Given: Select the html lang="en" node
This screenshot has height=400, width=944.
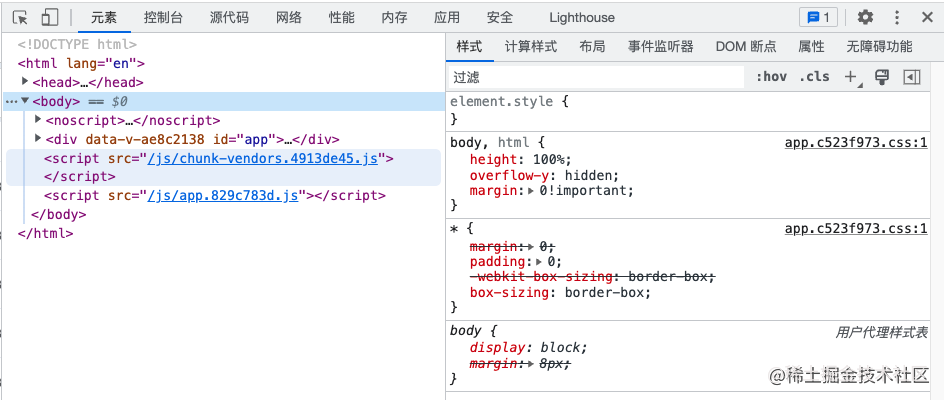Looking at the screenshot, I should pyautogui.click(x=81, y=63).
